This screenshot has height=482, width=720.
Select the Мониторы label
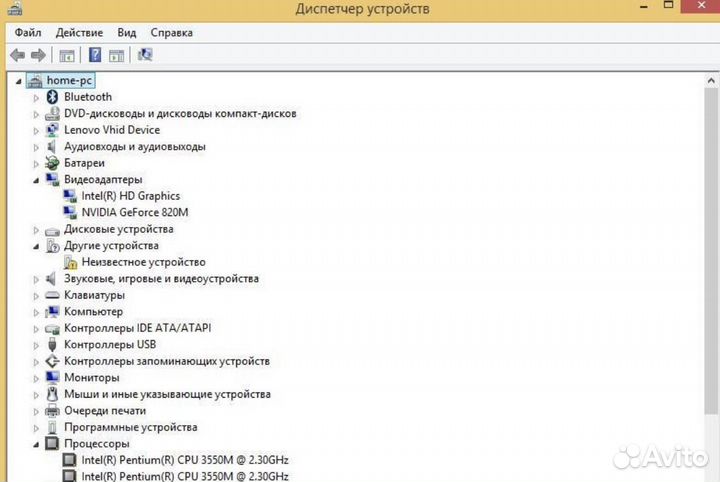pos(92,378)
